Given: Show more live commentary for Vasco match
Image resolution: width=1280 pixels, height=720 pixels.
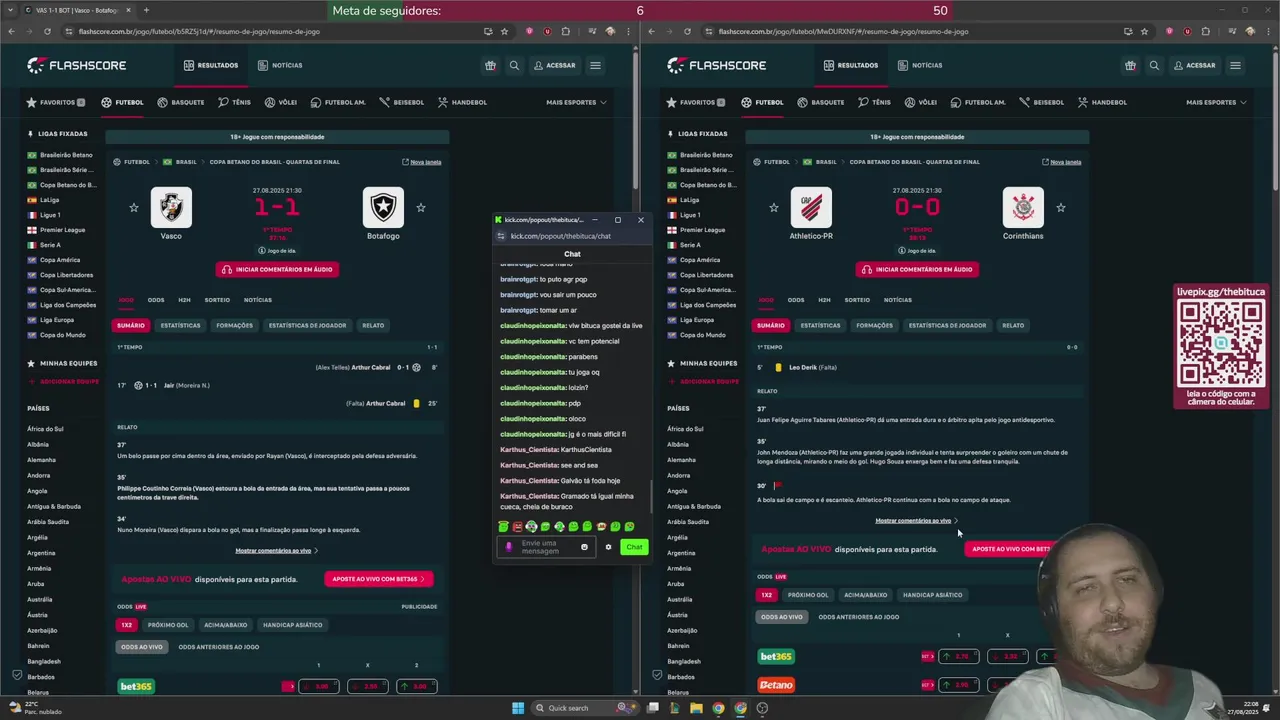Looking at the screenshot, I should click(x=277, y=551).
